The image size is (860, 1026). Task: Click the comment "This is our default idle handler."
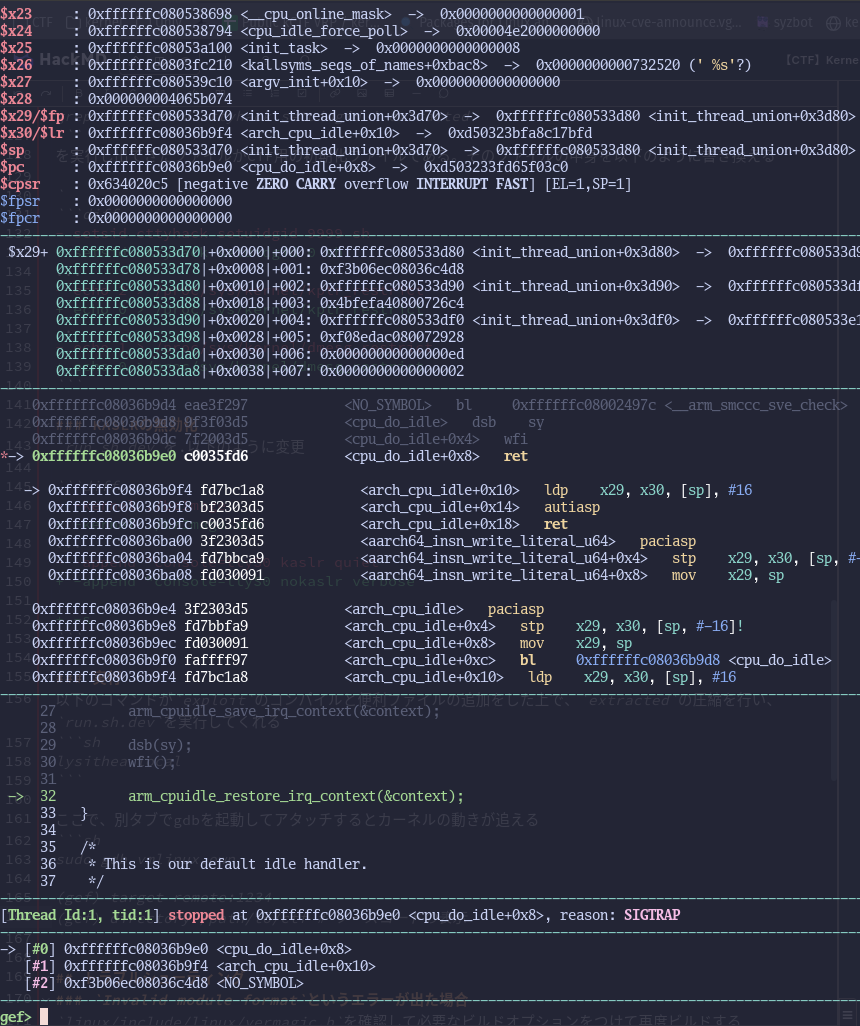236,864
